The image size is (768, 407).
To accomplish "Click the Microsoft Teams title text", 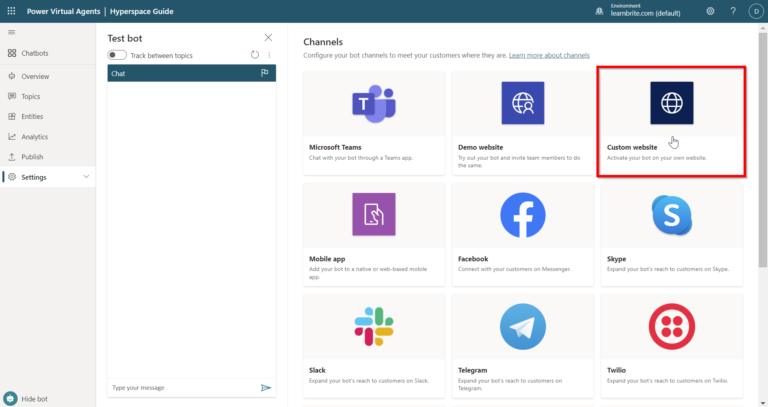I will [x=335, y=147].
